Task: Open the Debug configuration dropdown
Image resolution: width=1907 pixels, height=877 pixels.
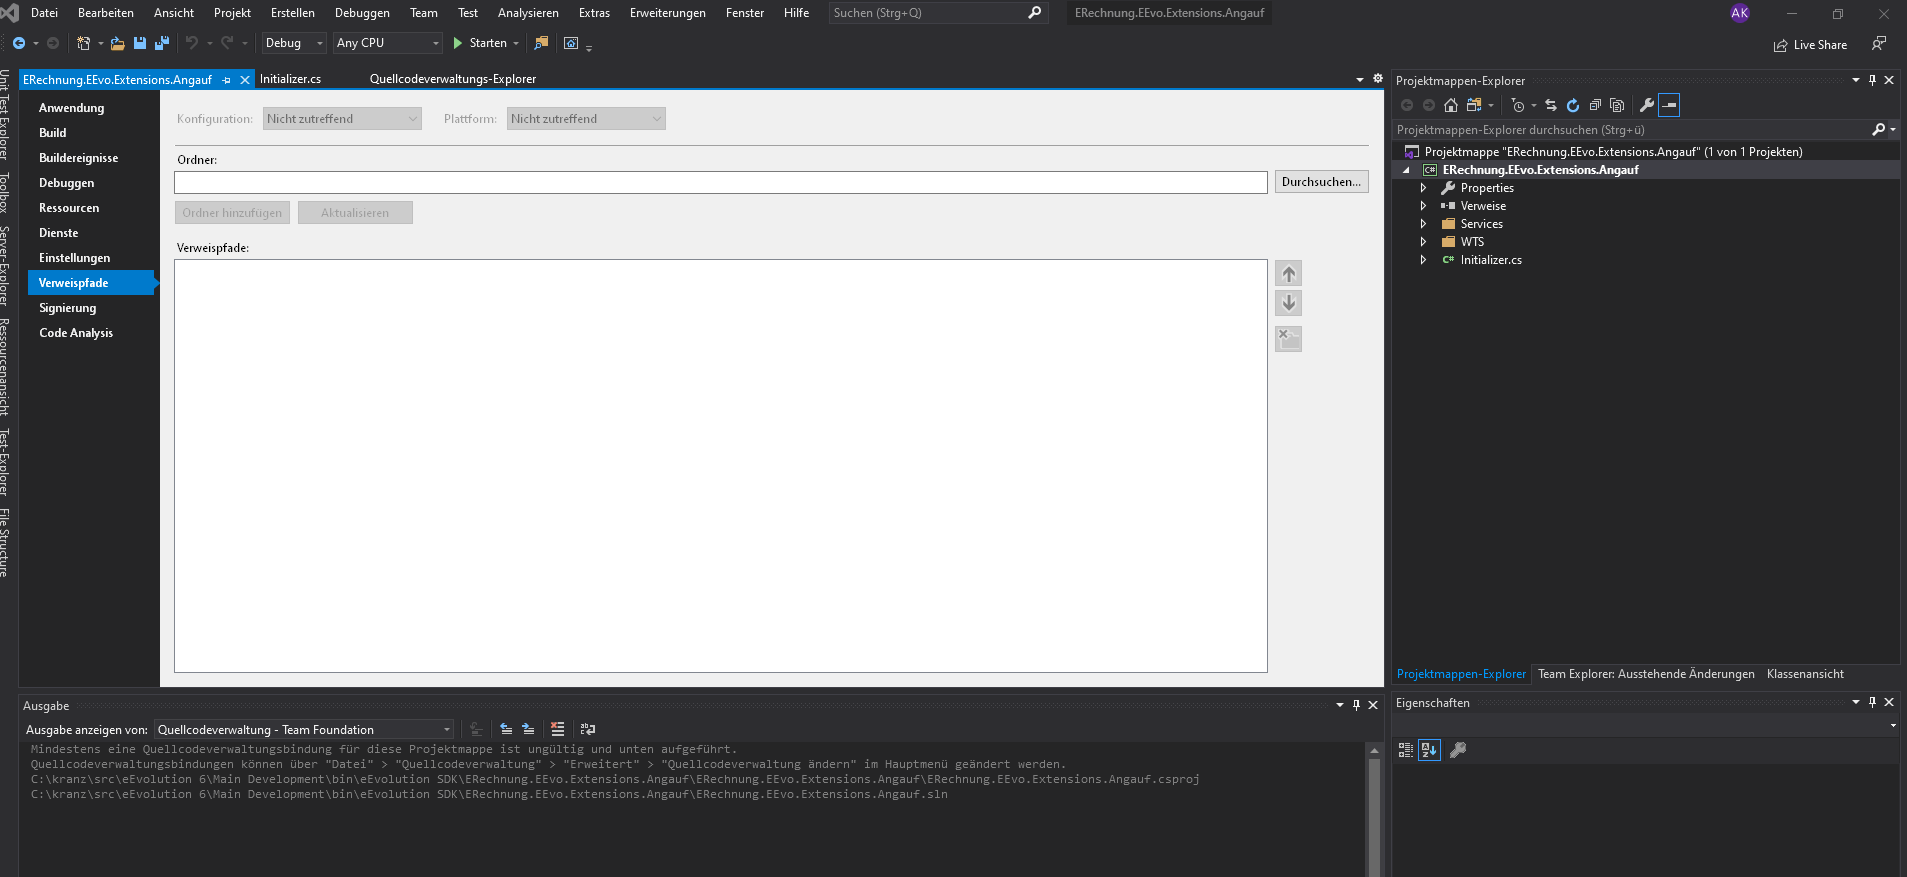Action: 294,43
